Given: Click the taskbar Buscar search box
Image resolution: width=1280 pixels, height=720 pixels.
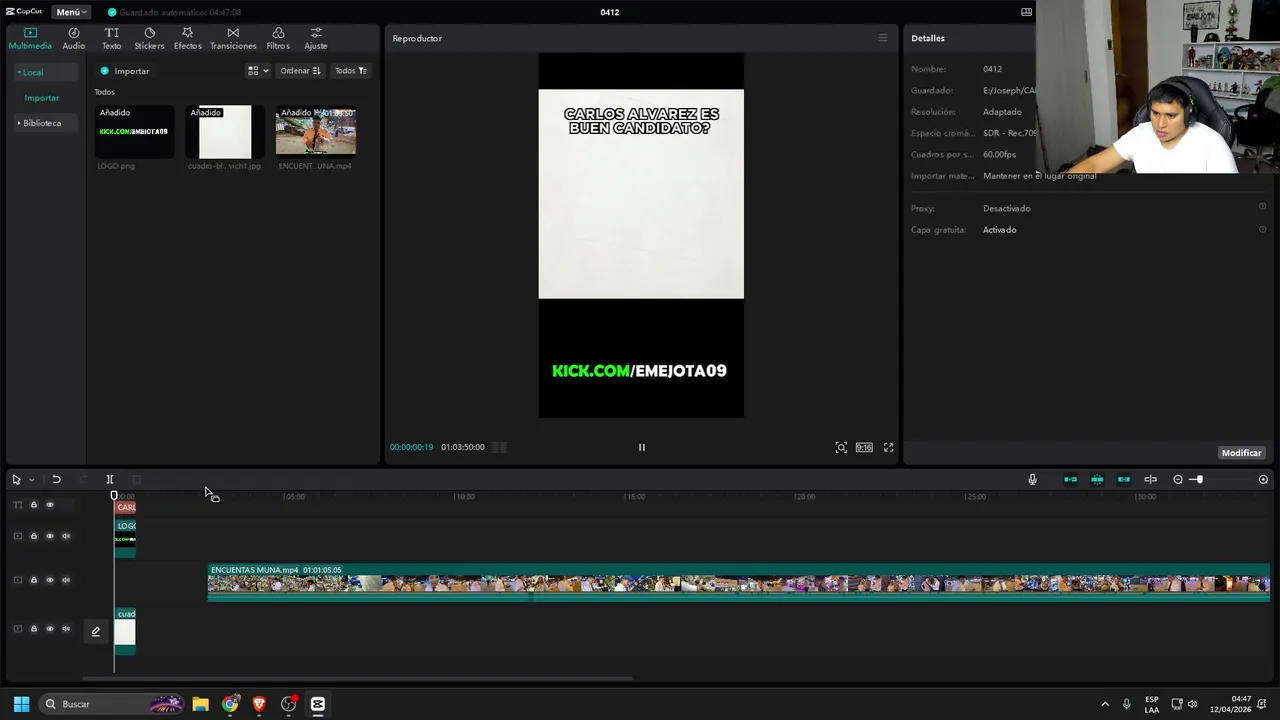Looking at the screenshot, I should [x=112, y=704].
